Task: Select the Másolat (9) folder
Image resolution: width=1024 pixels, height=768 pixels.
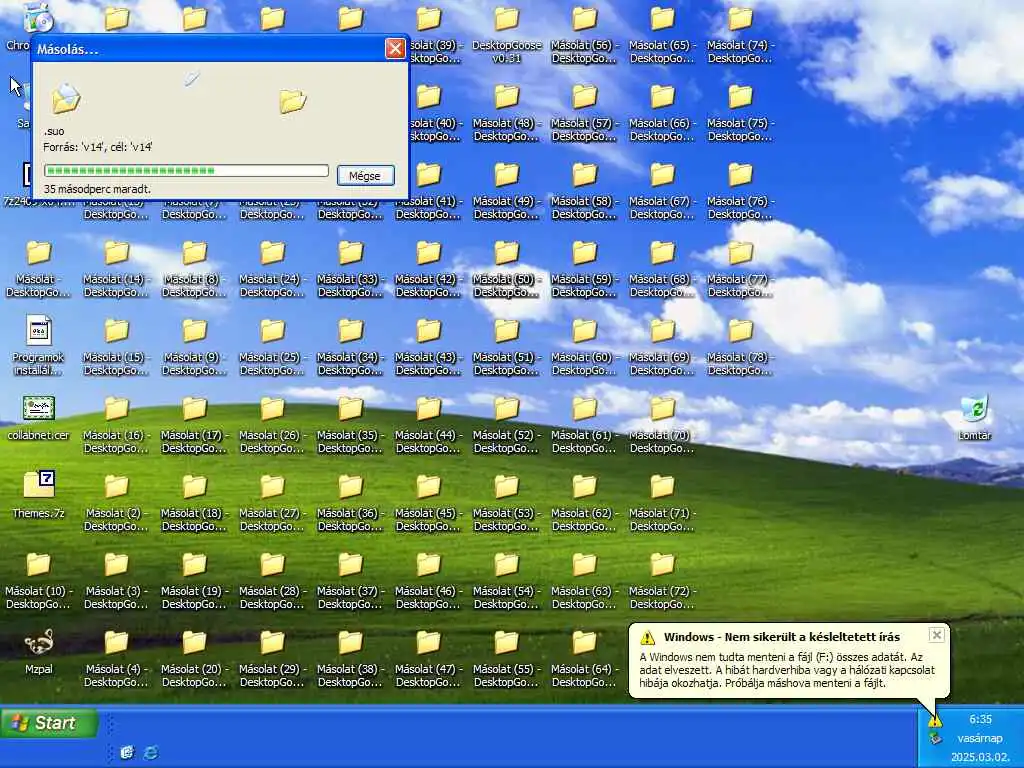Action: [x=195, y=346]
